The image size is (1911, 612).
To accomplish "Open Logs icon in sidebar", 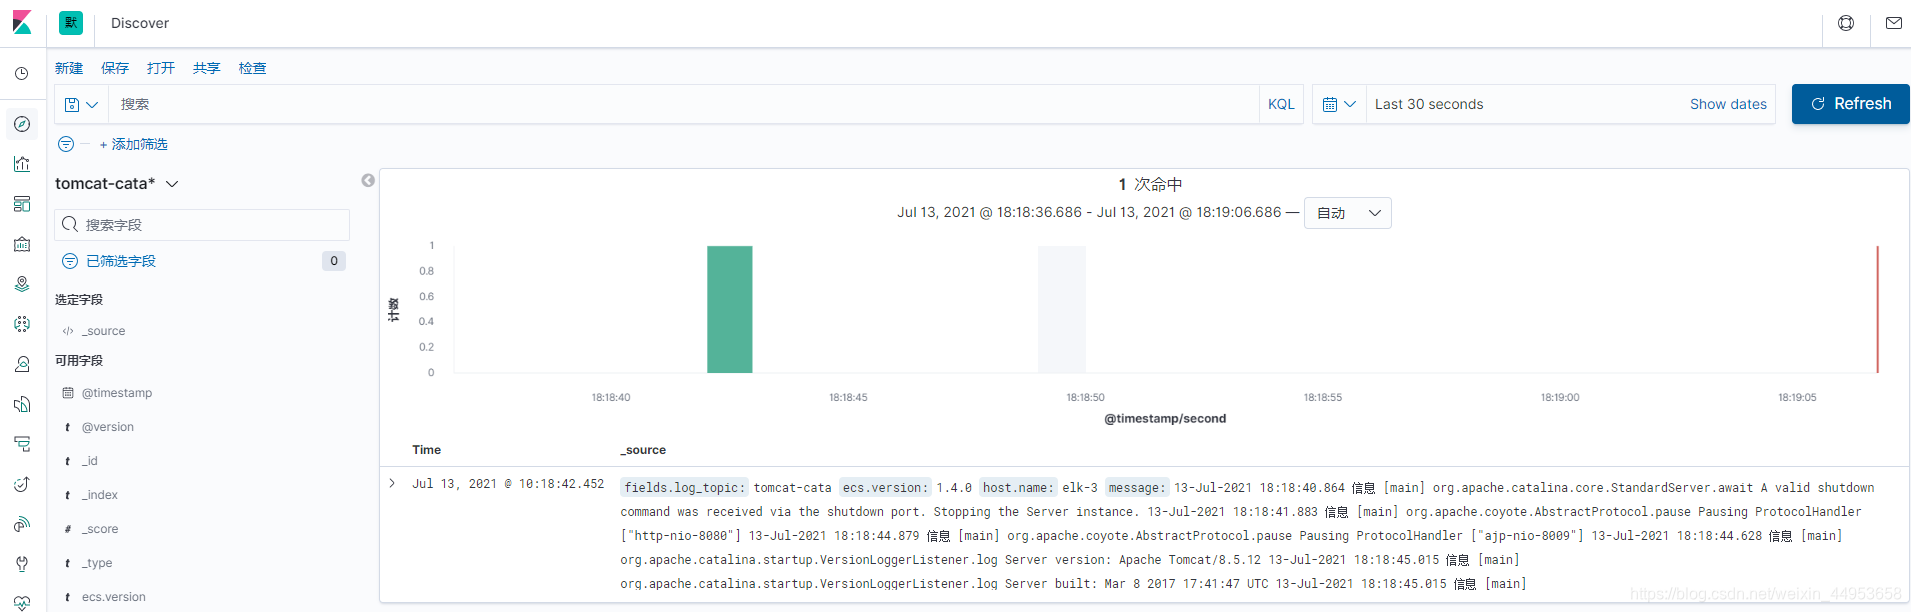I will (22, 404).
